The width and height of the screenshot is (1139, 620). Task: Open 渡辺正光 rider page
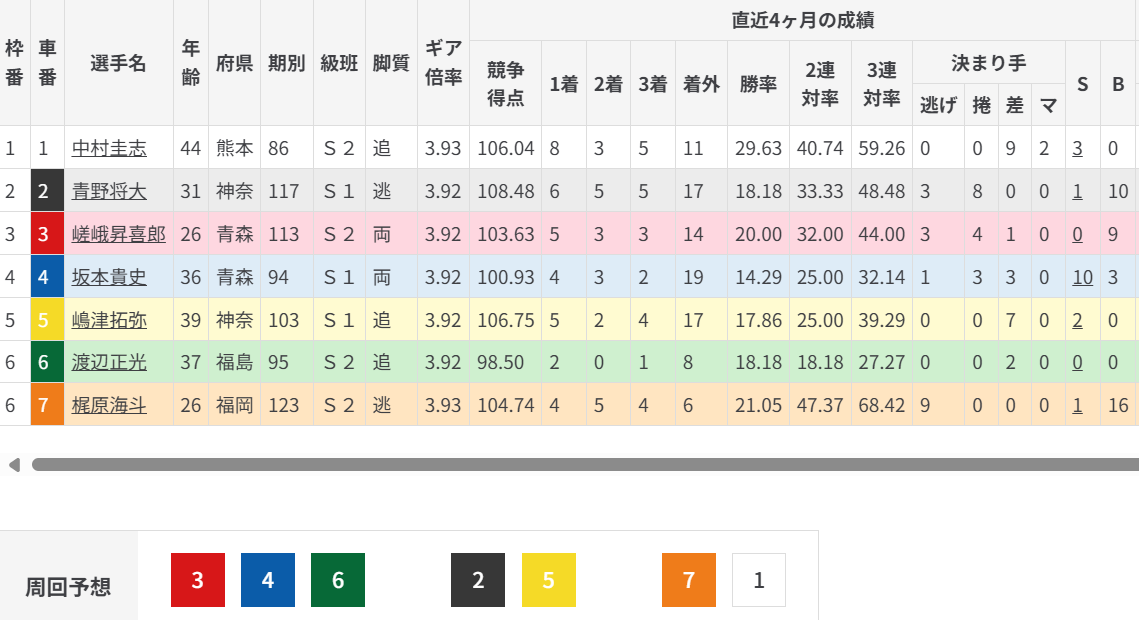click(109, 363)
